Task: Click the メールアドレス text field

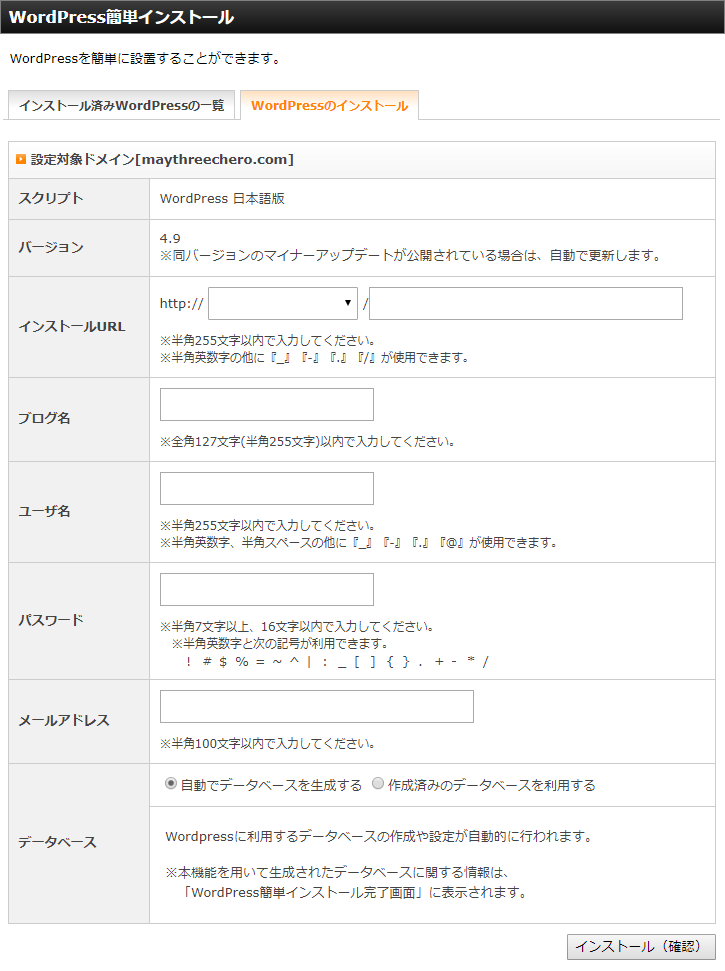Action: (317, 707)
